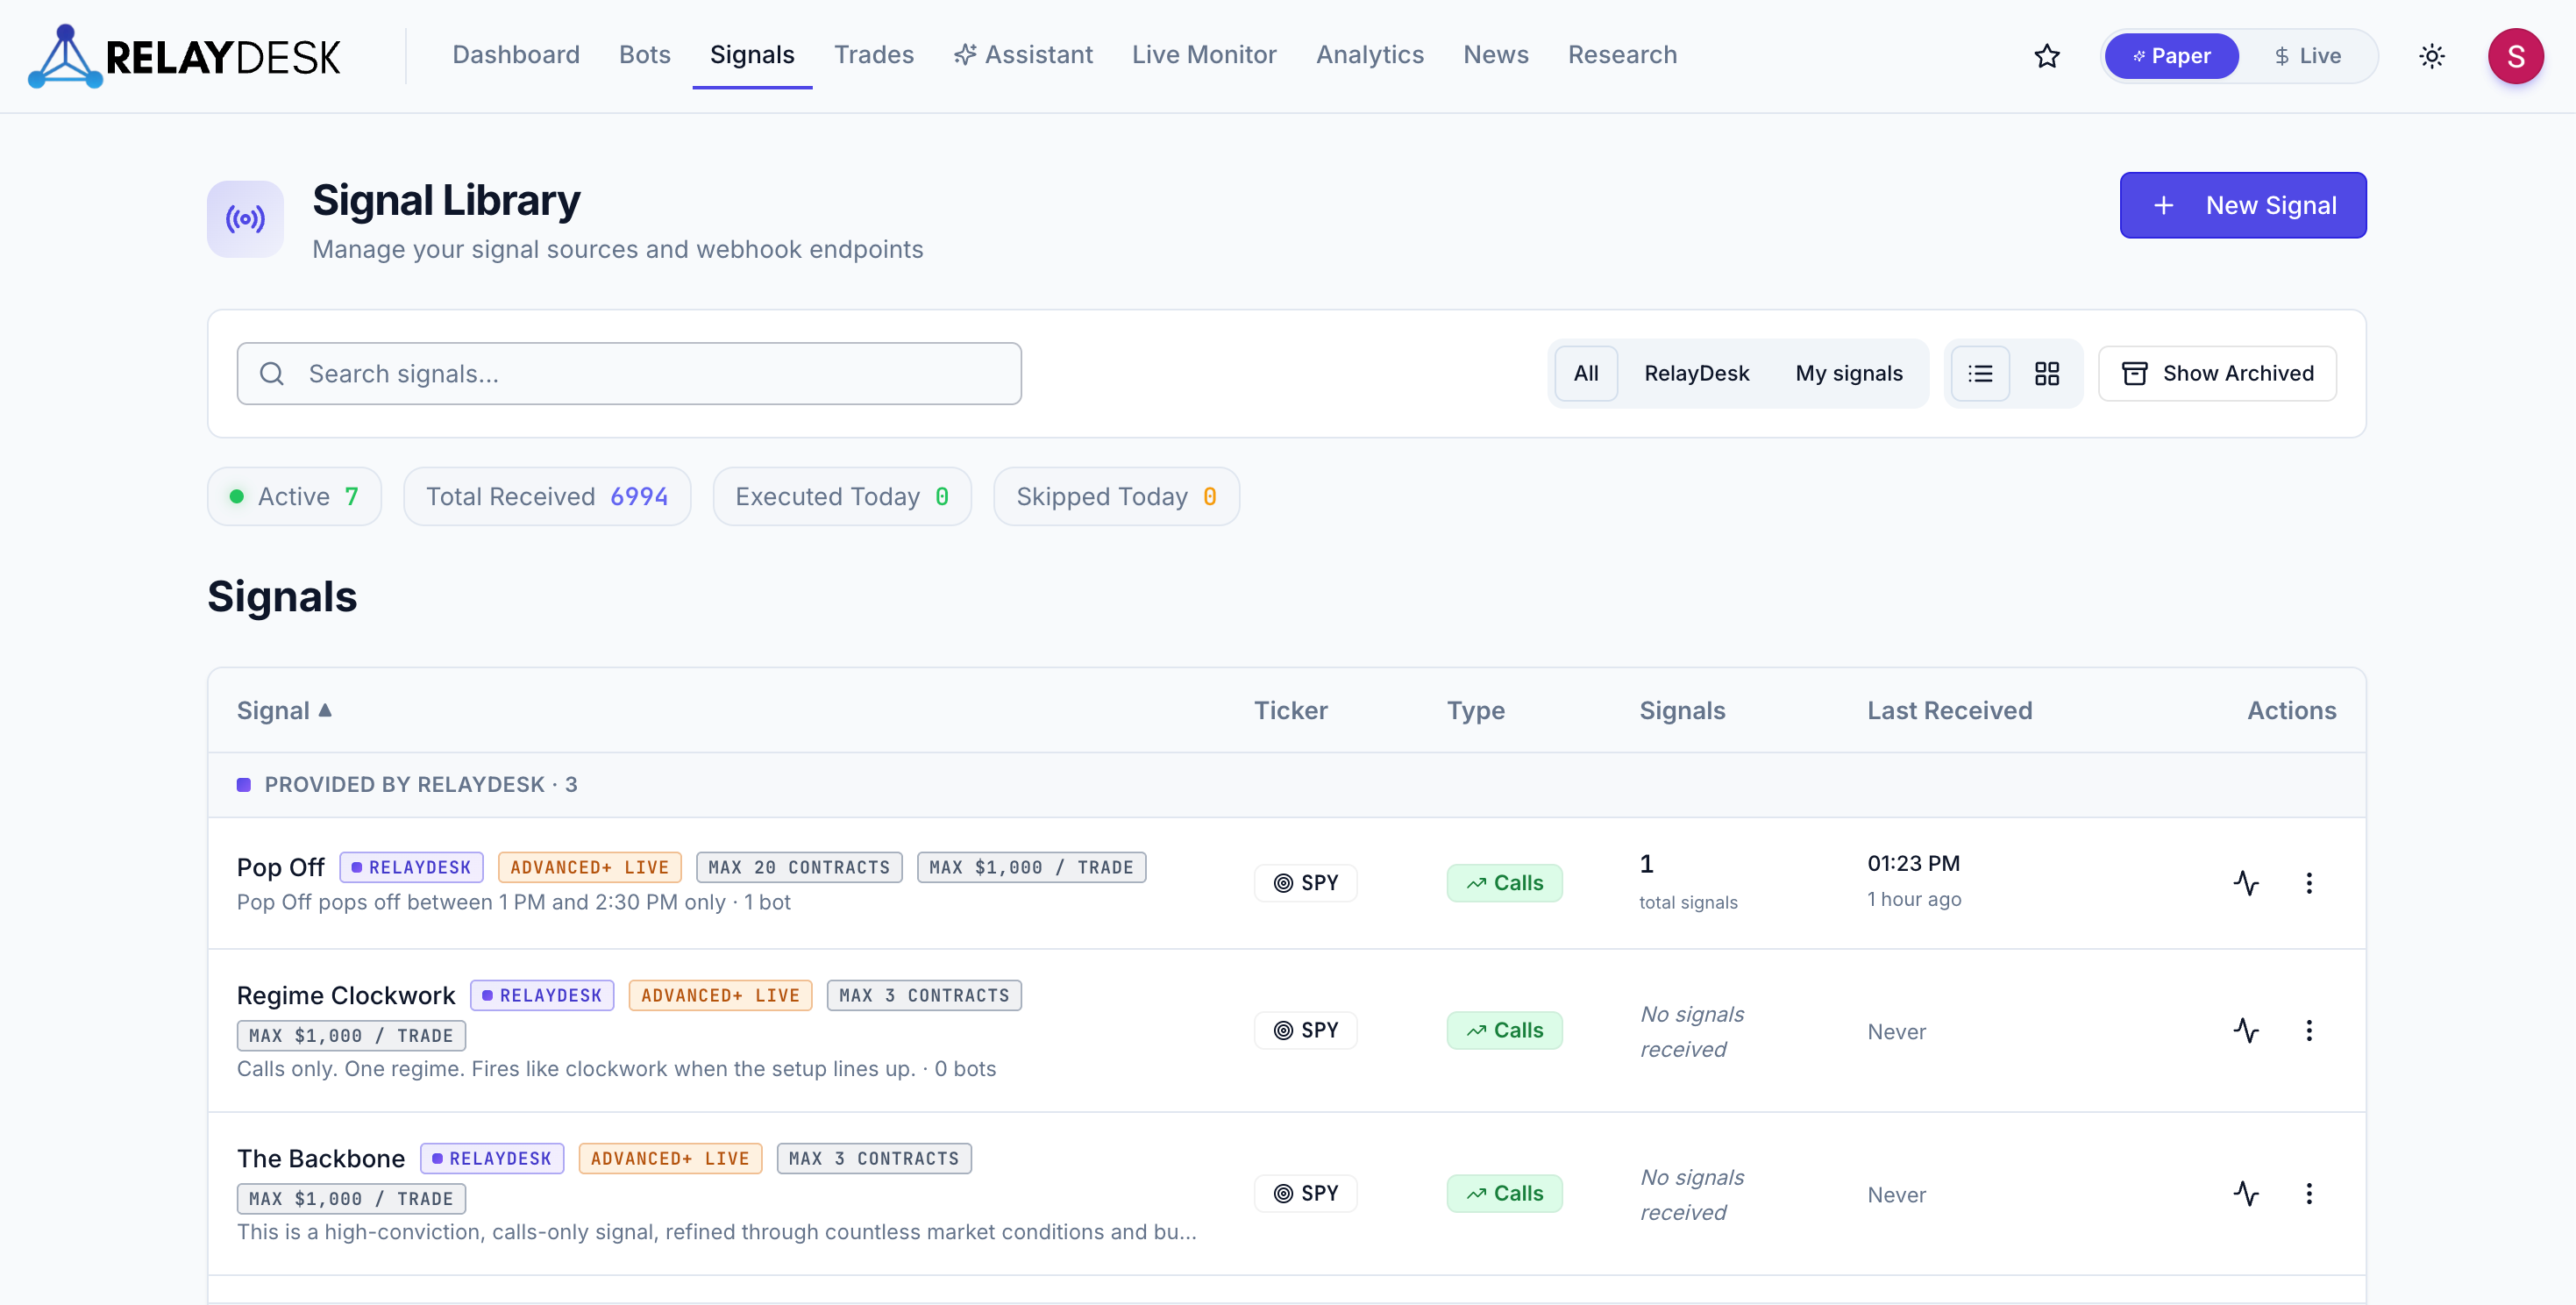
Task: Go to the Dashboard tab
Action: coord(516,55)
